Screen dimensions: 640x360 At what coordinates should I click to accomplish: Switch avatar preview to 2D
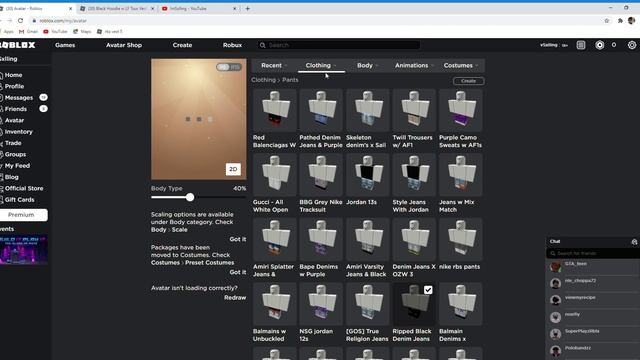click(233, 169)
